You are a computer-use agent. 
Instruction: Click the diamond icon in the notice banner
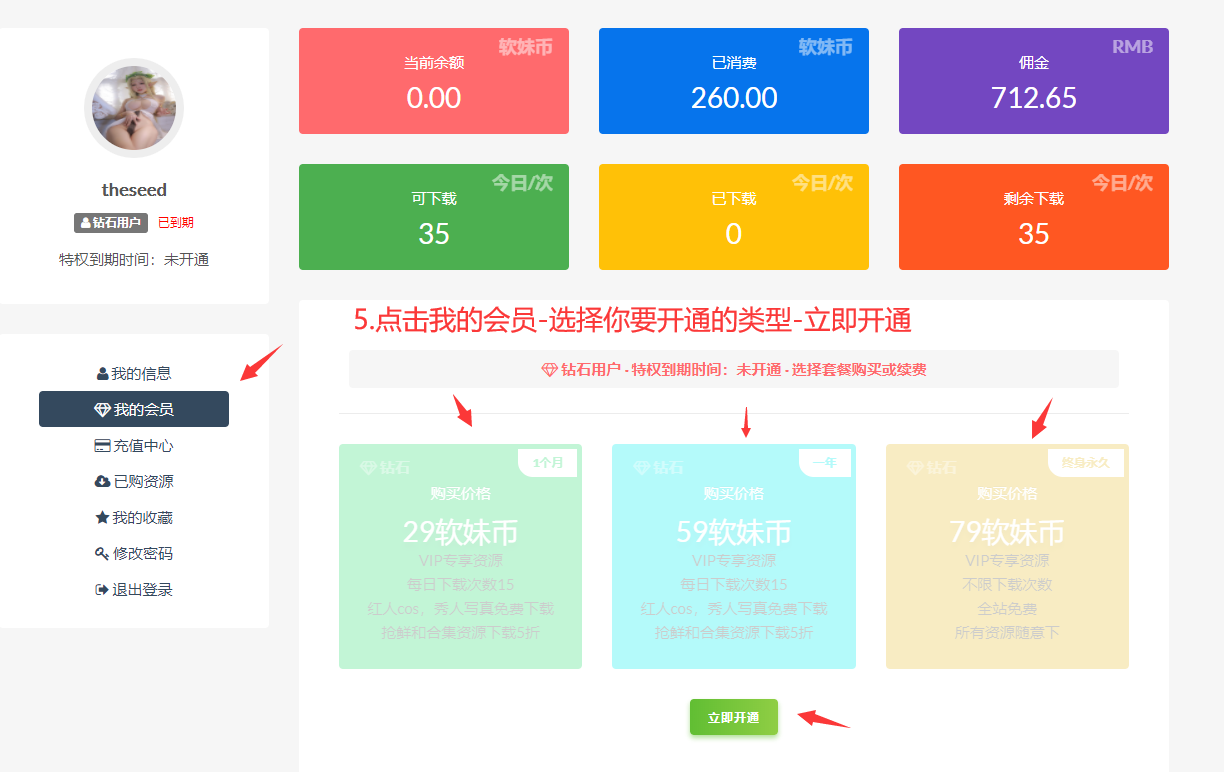(549, 370)
